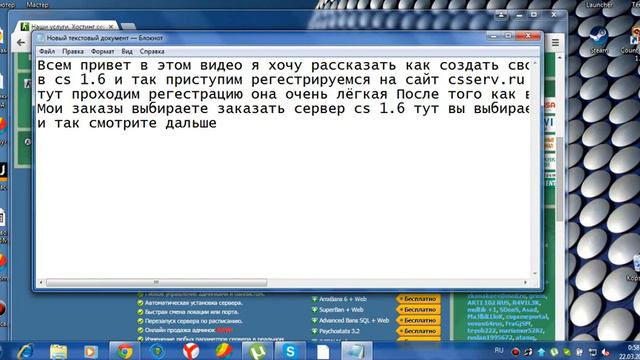
Task: Open the Вид menu in Notepad
Action: click(127, 51)
